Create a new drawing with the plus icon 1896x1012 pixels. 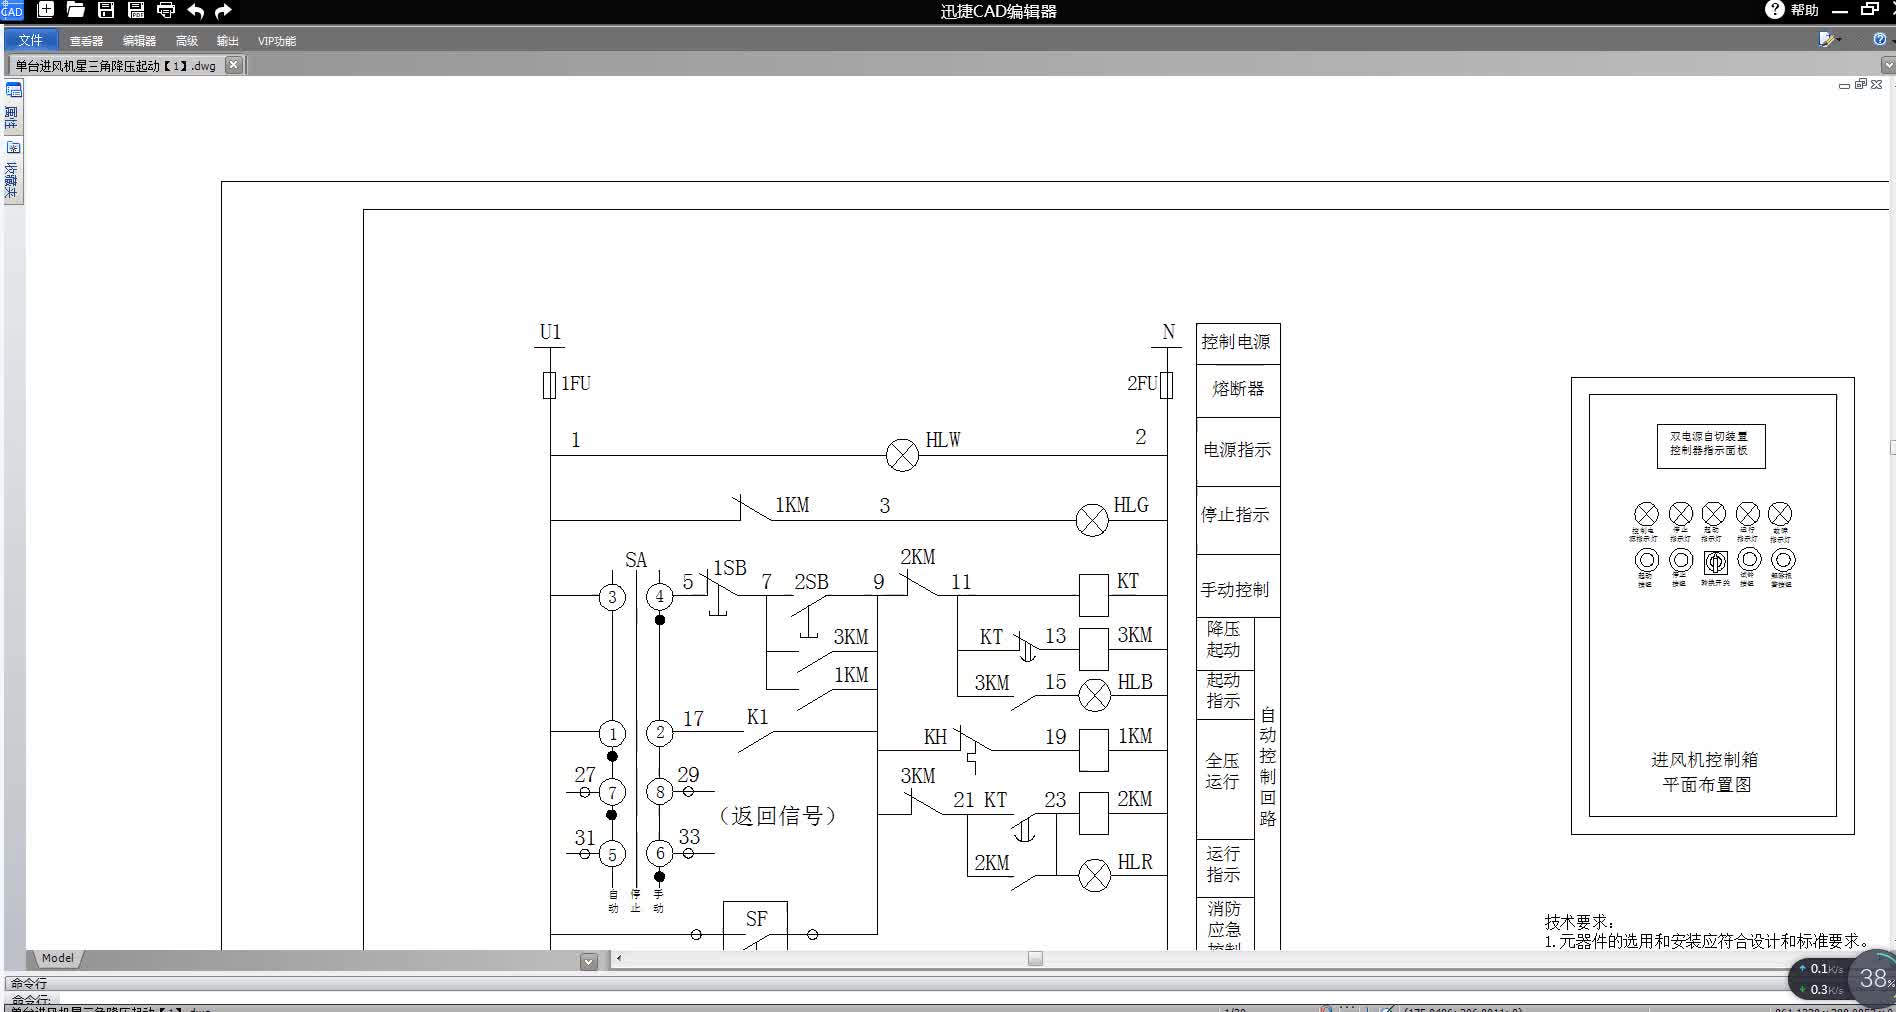[x=46, y=10]
